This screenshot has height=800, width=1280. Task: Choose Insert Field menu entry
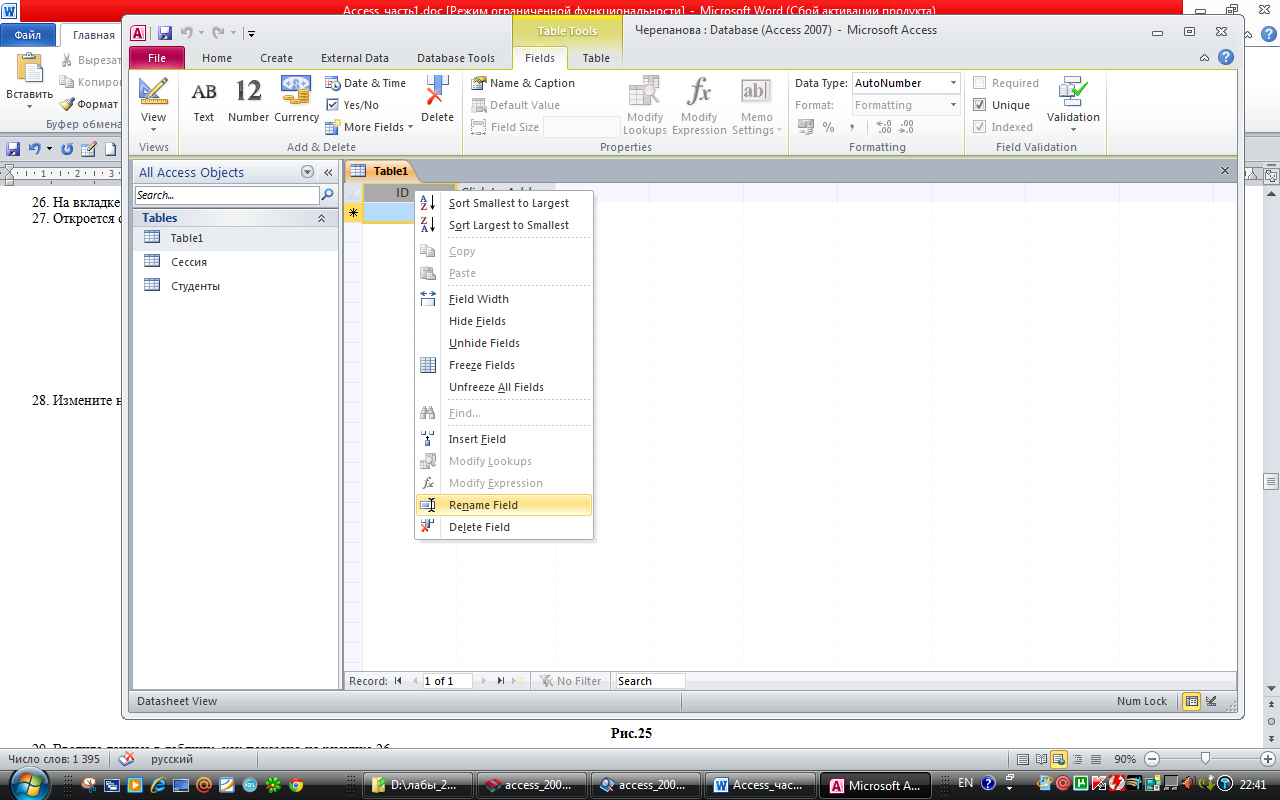(504, 439)
